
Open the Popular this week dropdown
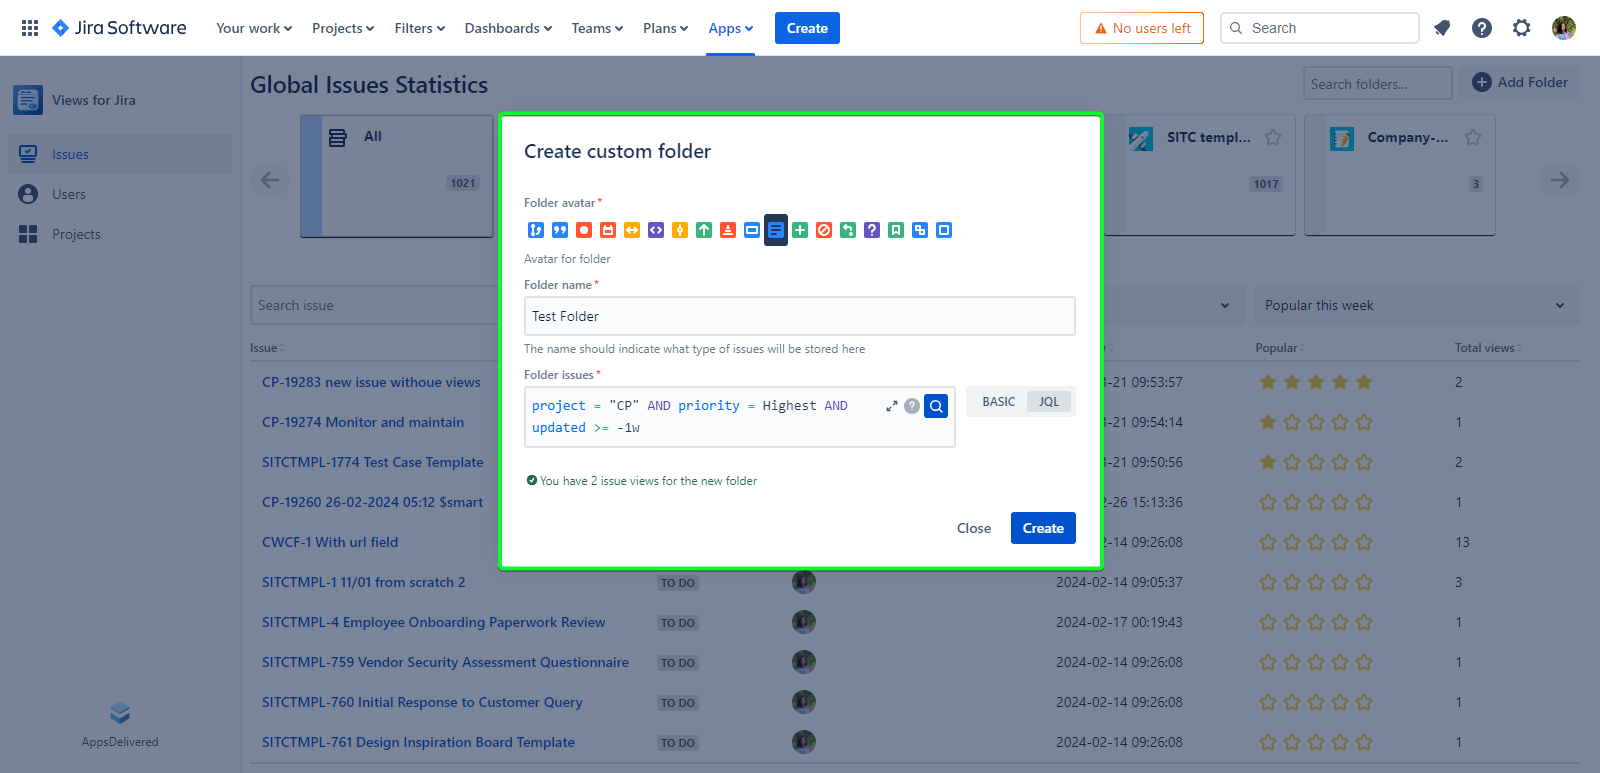1416,305
